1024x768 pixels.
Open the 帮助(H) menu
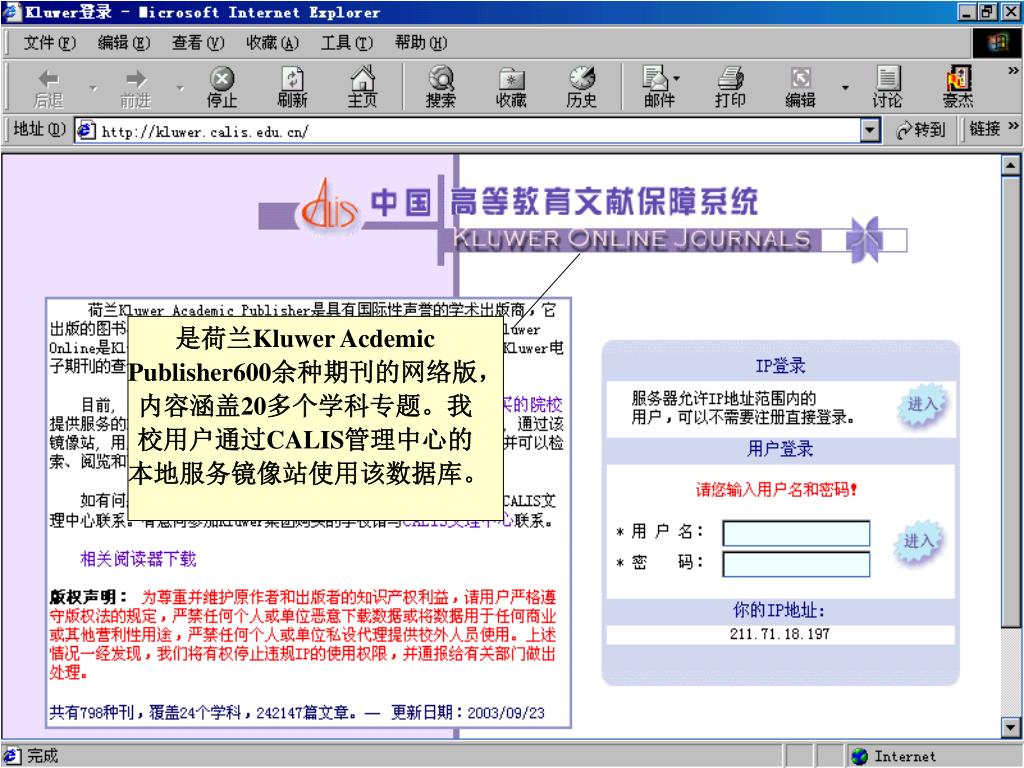(421, 43)
